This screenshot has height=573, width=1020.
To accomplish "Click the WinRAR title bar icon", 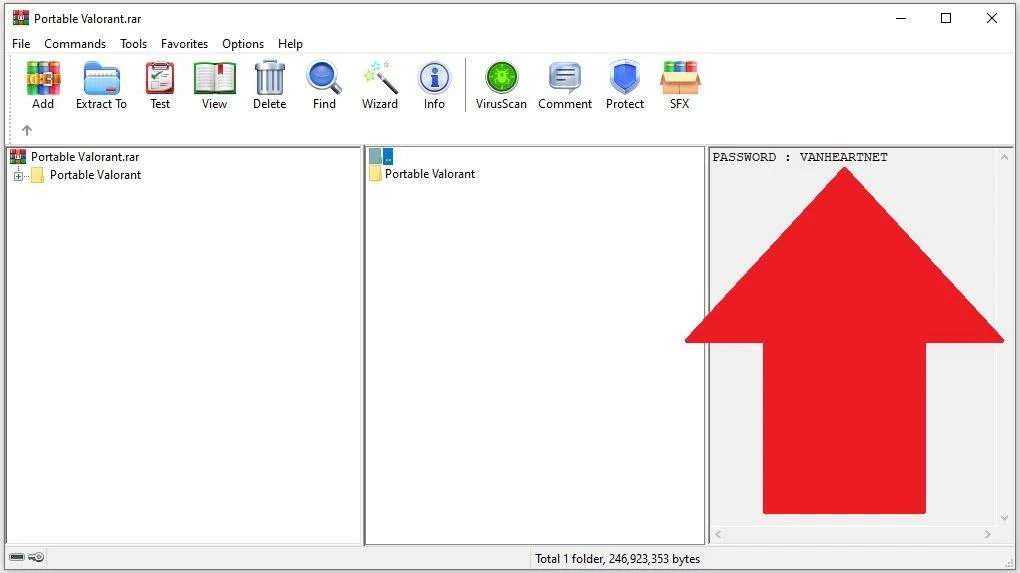I will pyautogui.click(x=20, y=18).
